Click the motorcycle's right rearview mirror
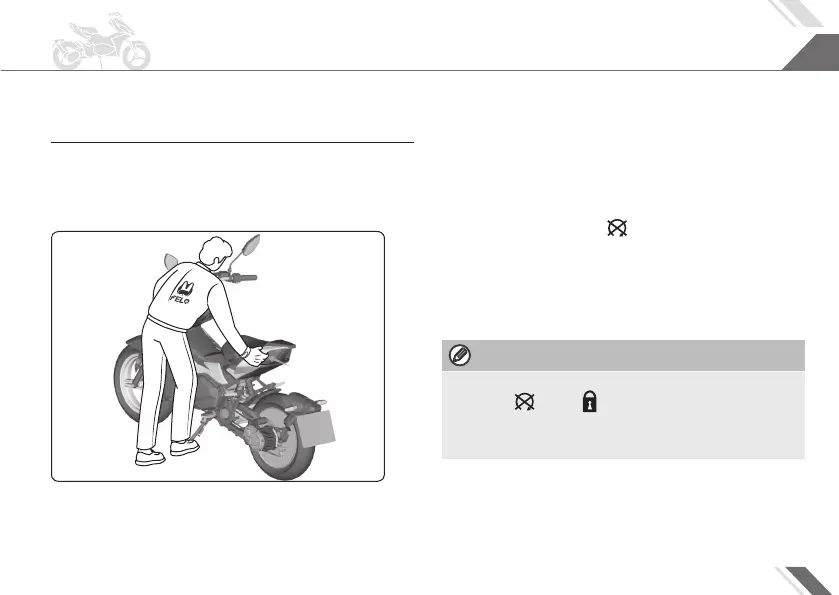This screenshot has width=839, height=595. (x=251, y=245)
